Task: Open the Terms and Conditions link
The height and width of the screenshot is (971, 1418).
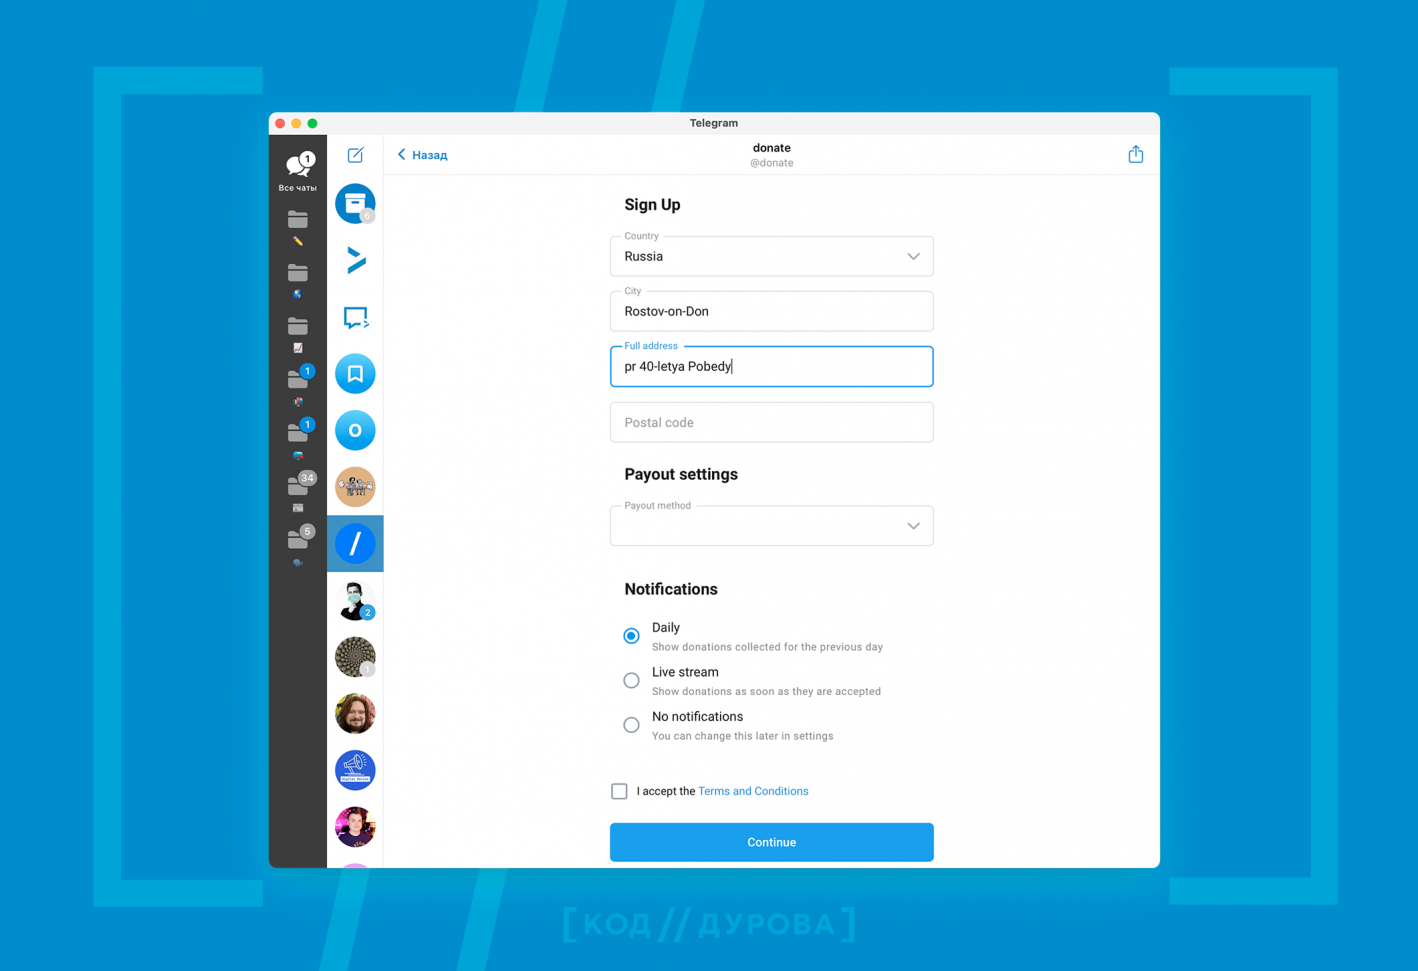Action: click(x=753, y=791)
